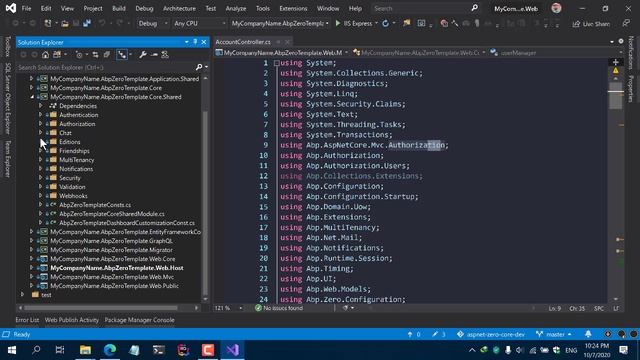640x360 pixels.
Task: Expand the Security folder
Action: pyautogui.click(x=40, y=178)
